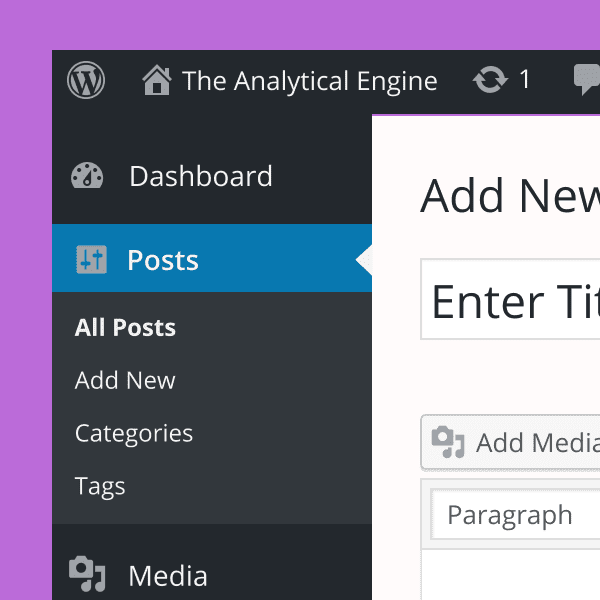Click the Add Media button
Viewport: 600px width, 600px height.
pos(510,442)
